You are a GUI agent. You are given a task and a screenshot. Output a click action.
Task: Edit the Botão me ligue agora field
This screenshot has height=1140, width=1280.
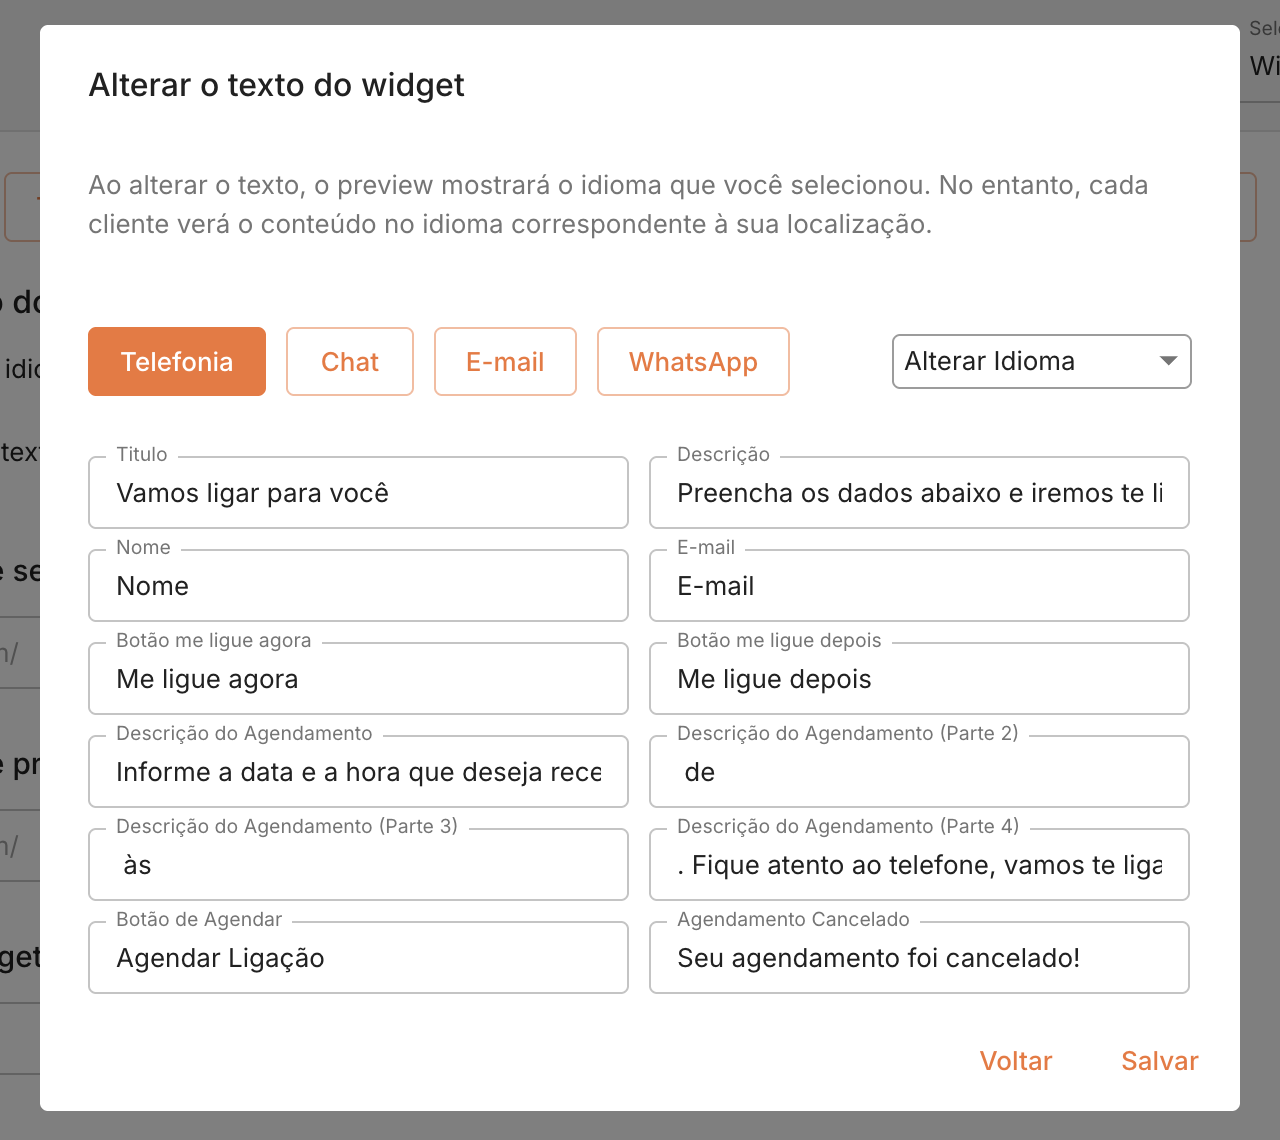[x=358, y=679]
